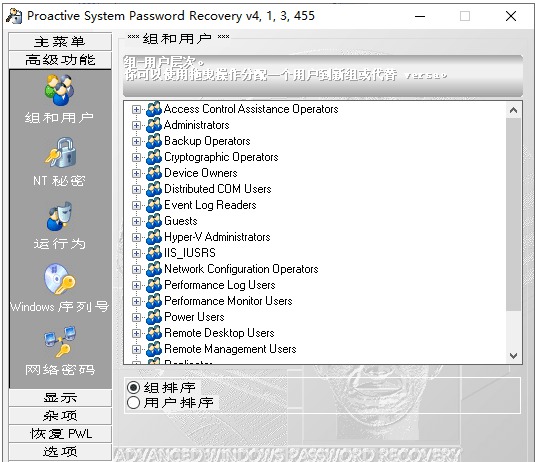
Task: Click the Guests group icon
Action: coord(154,221)
